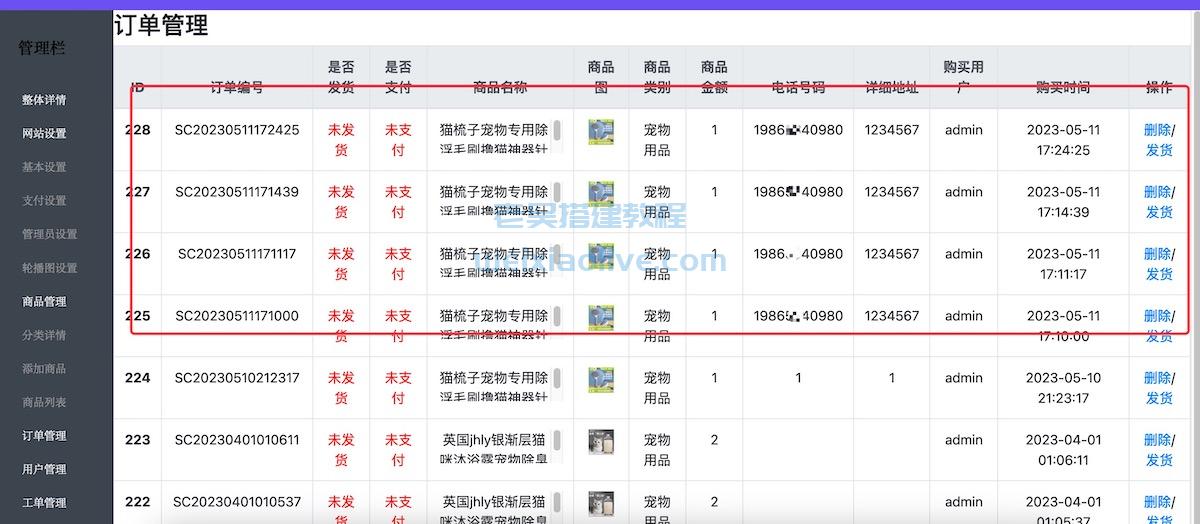Image resolution: width=1200 pixels, height=524 pixels.
Task: Open 整体详情 in the sidebar
Action: [44, 100]
